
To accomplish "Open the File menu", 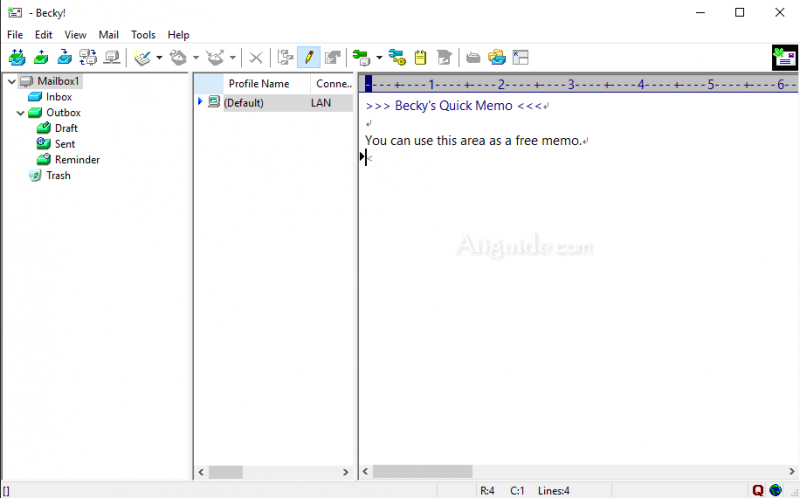I will click(x=15, y=35).
